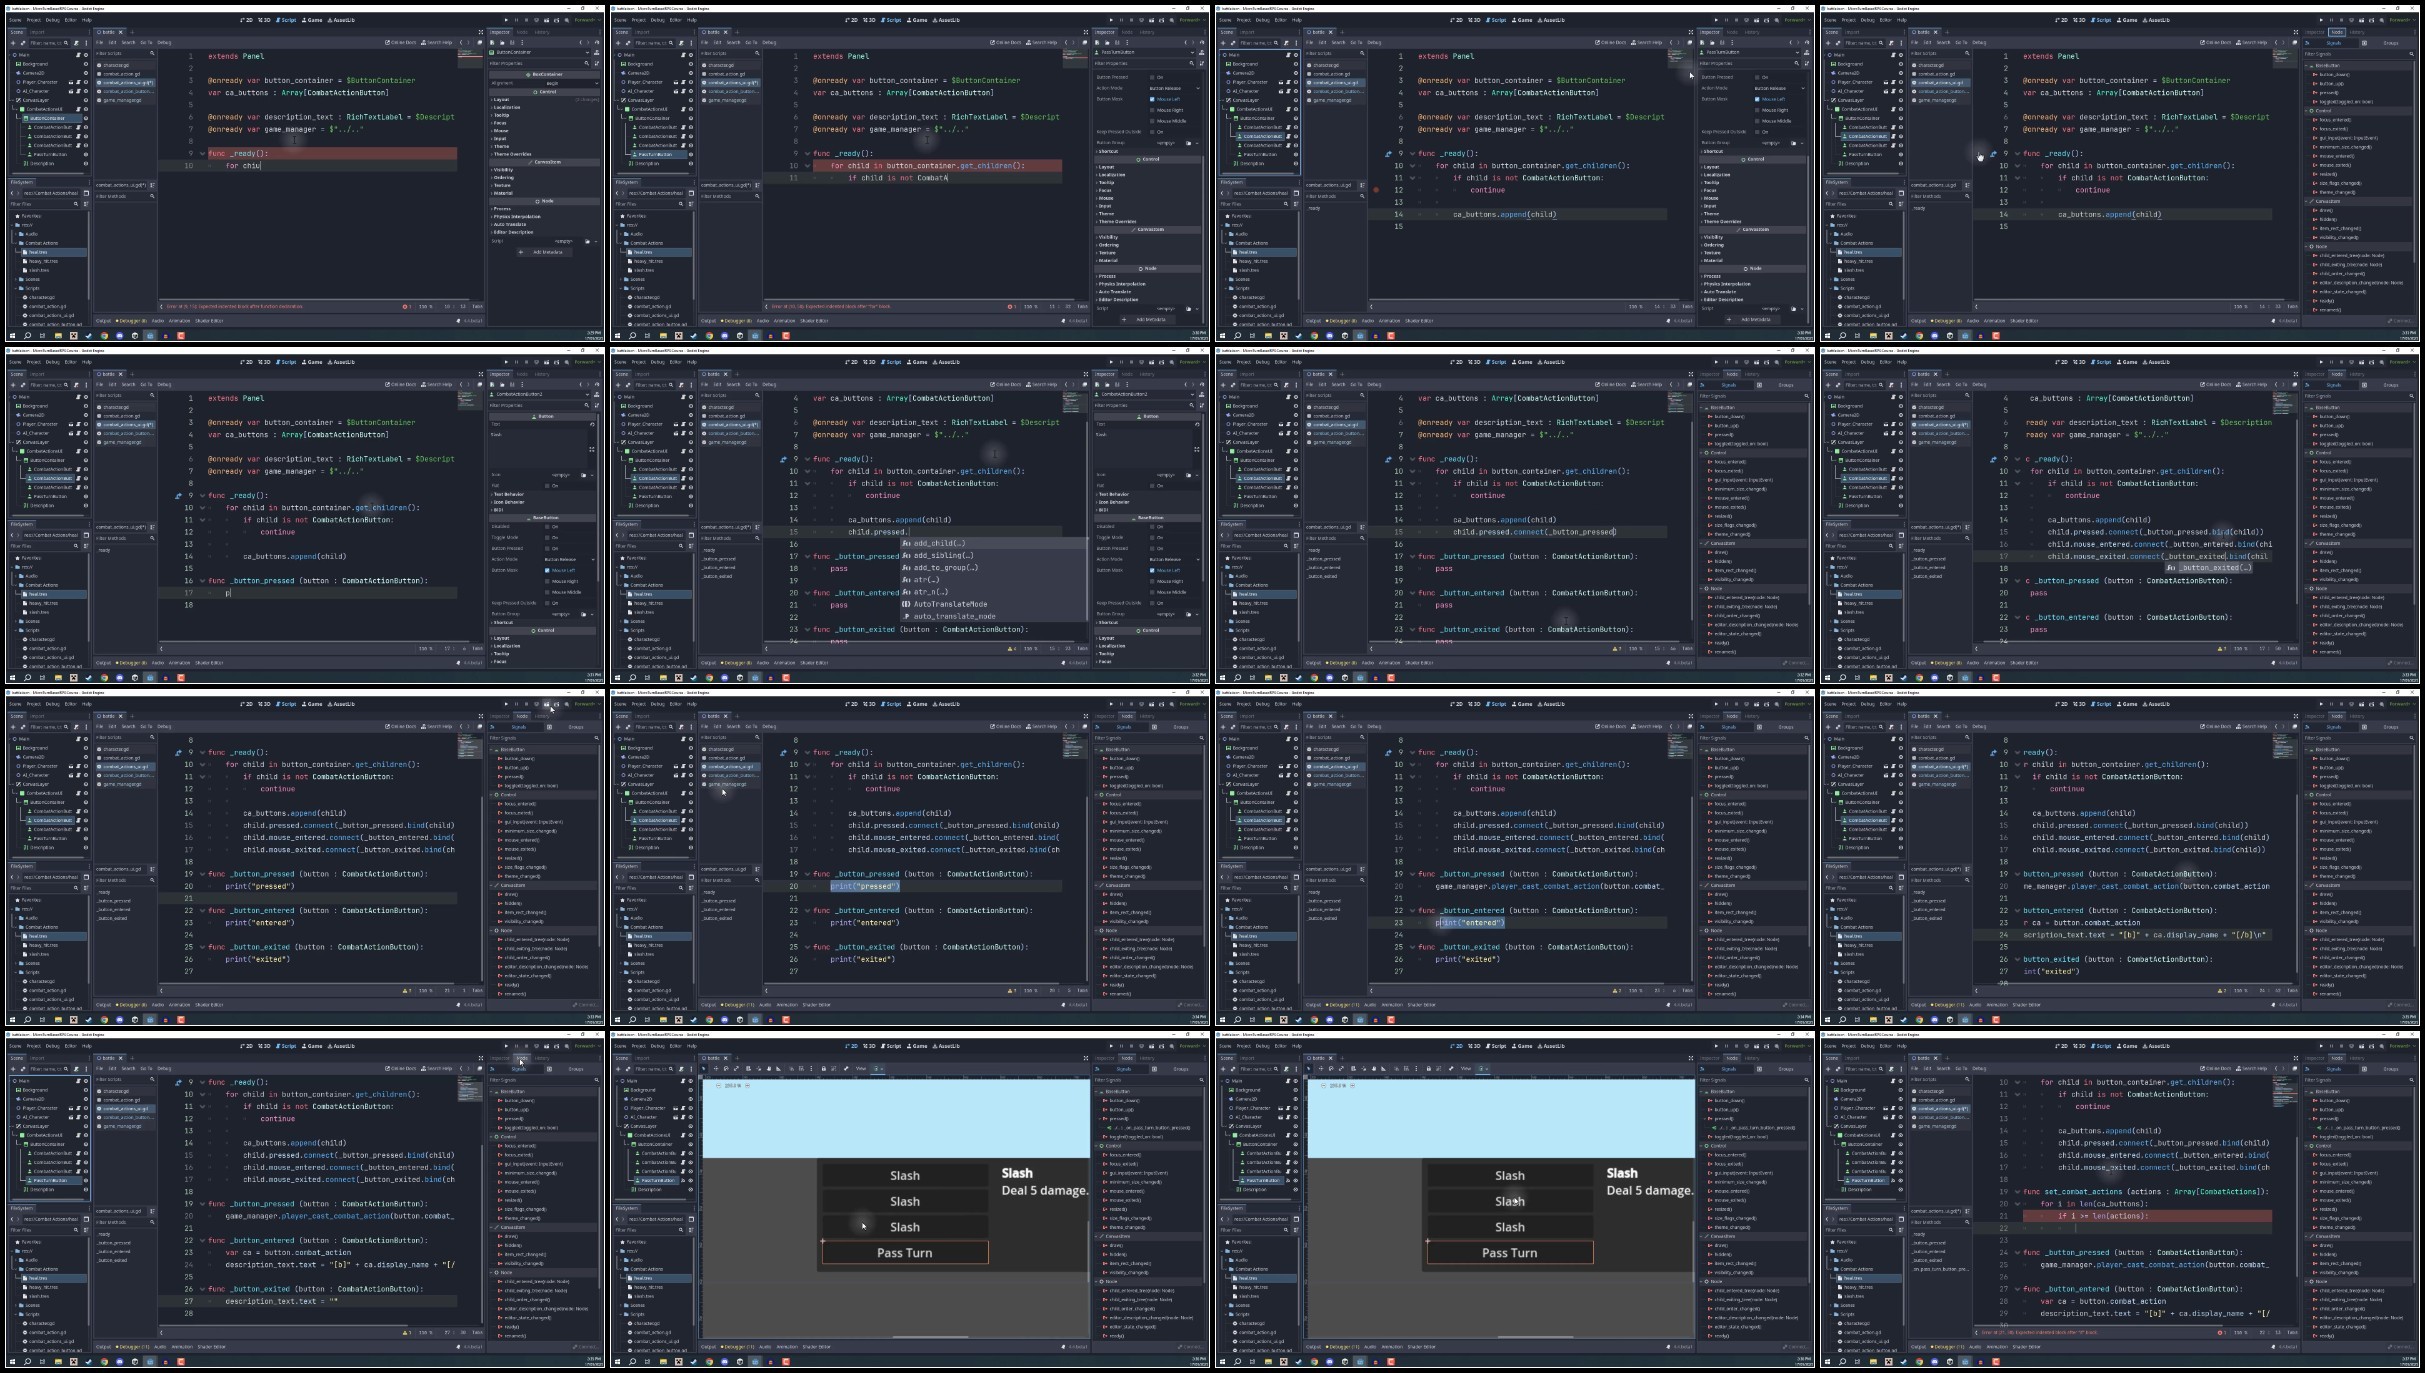Click Filter Scripts field in 'for chiu' frame

click(126, 53)
